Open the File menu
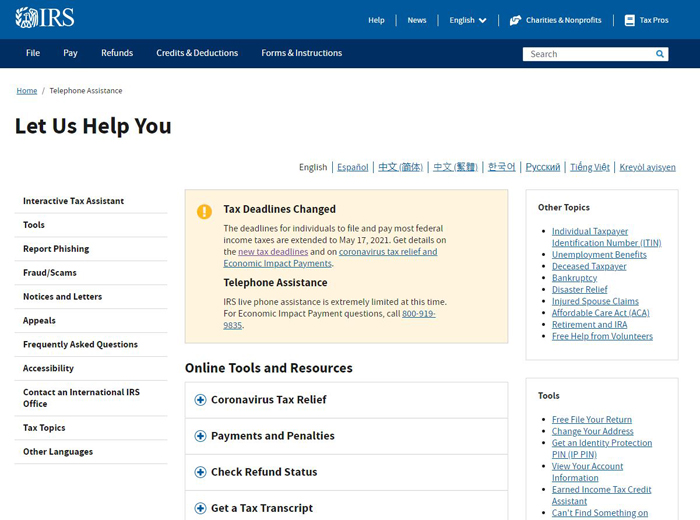 click(33, 53)
